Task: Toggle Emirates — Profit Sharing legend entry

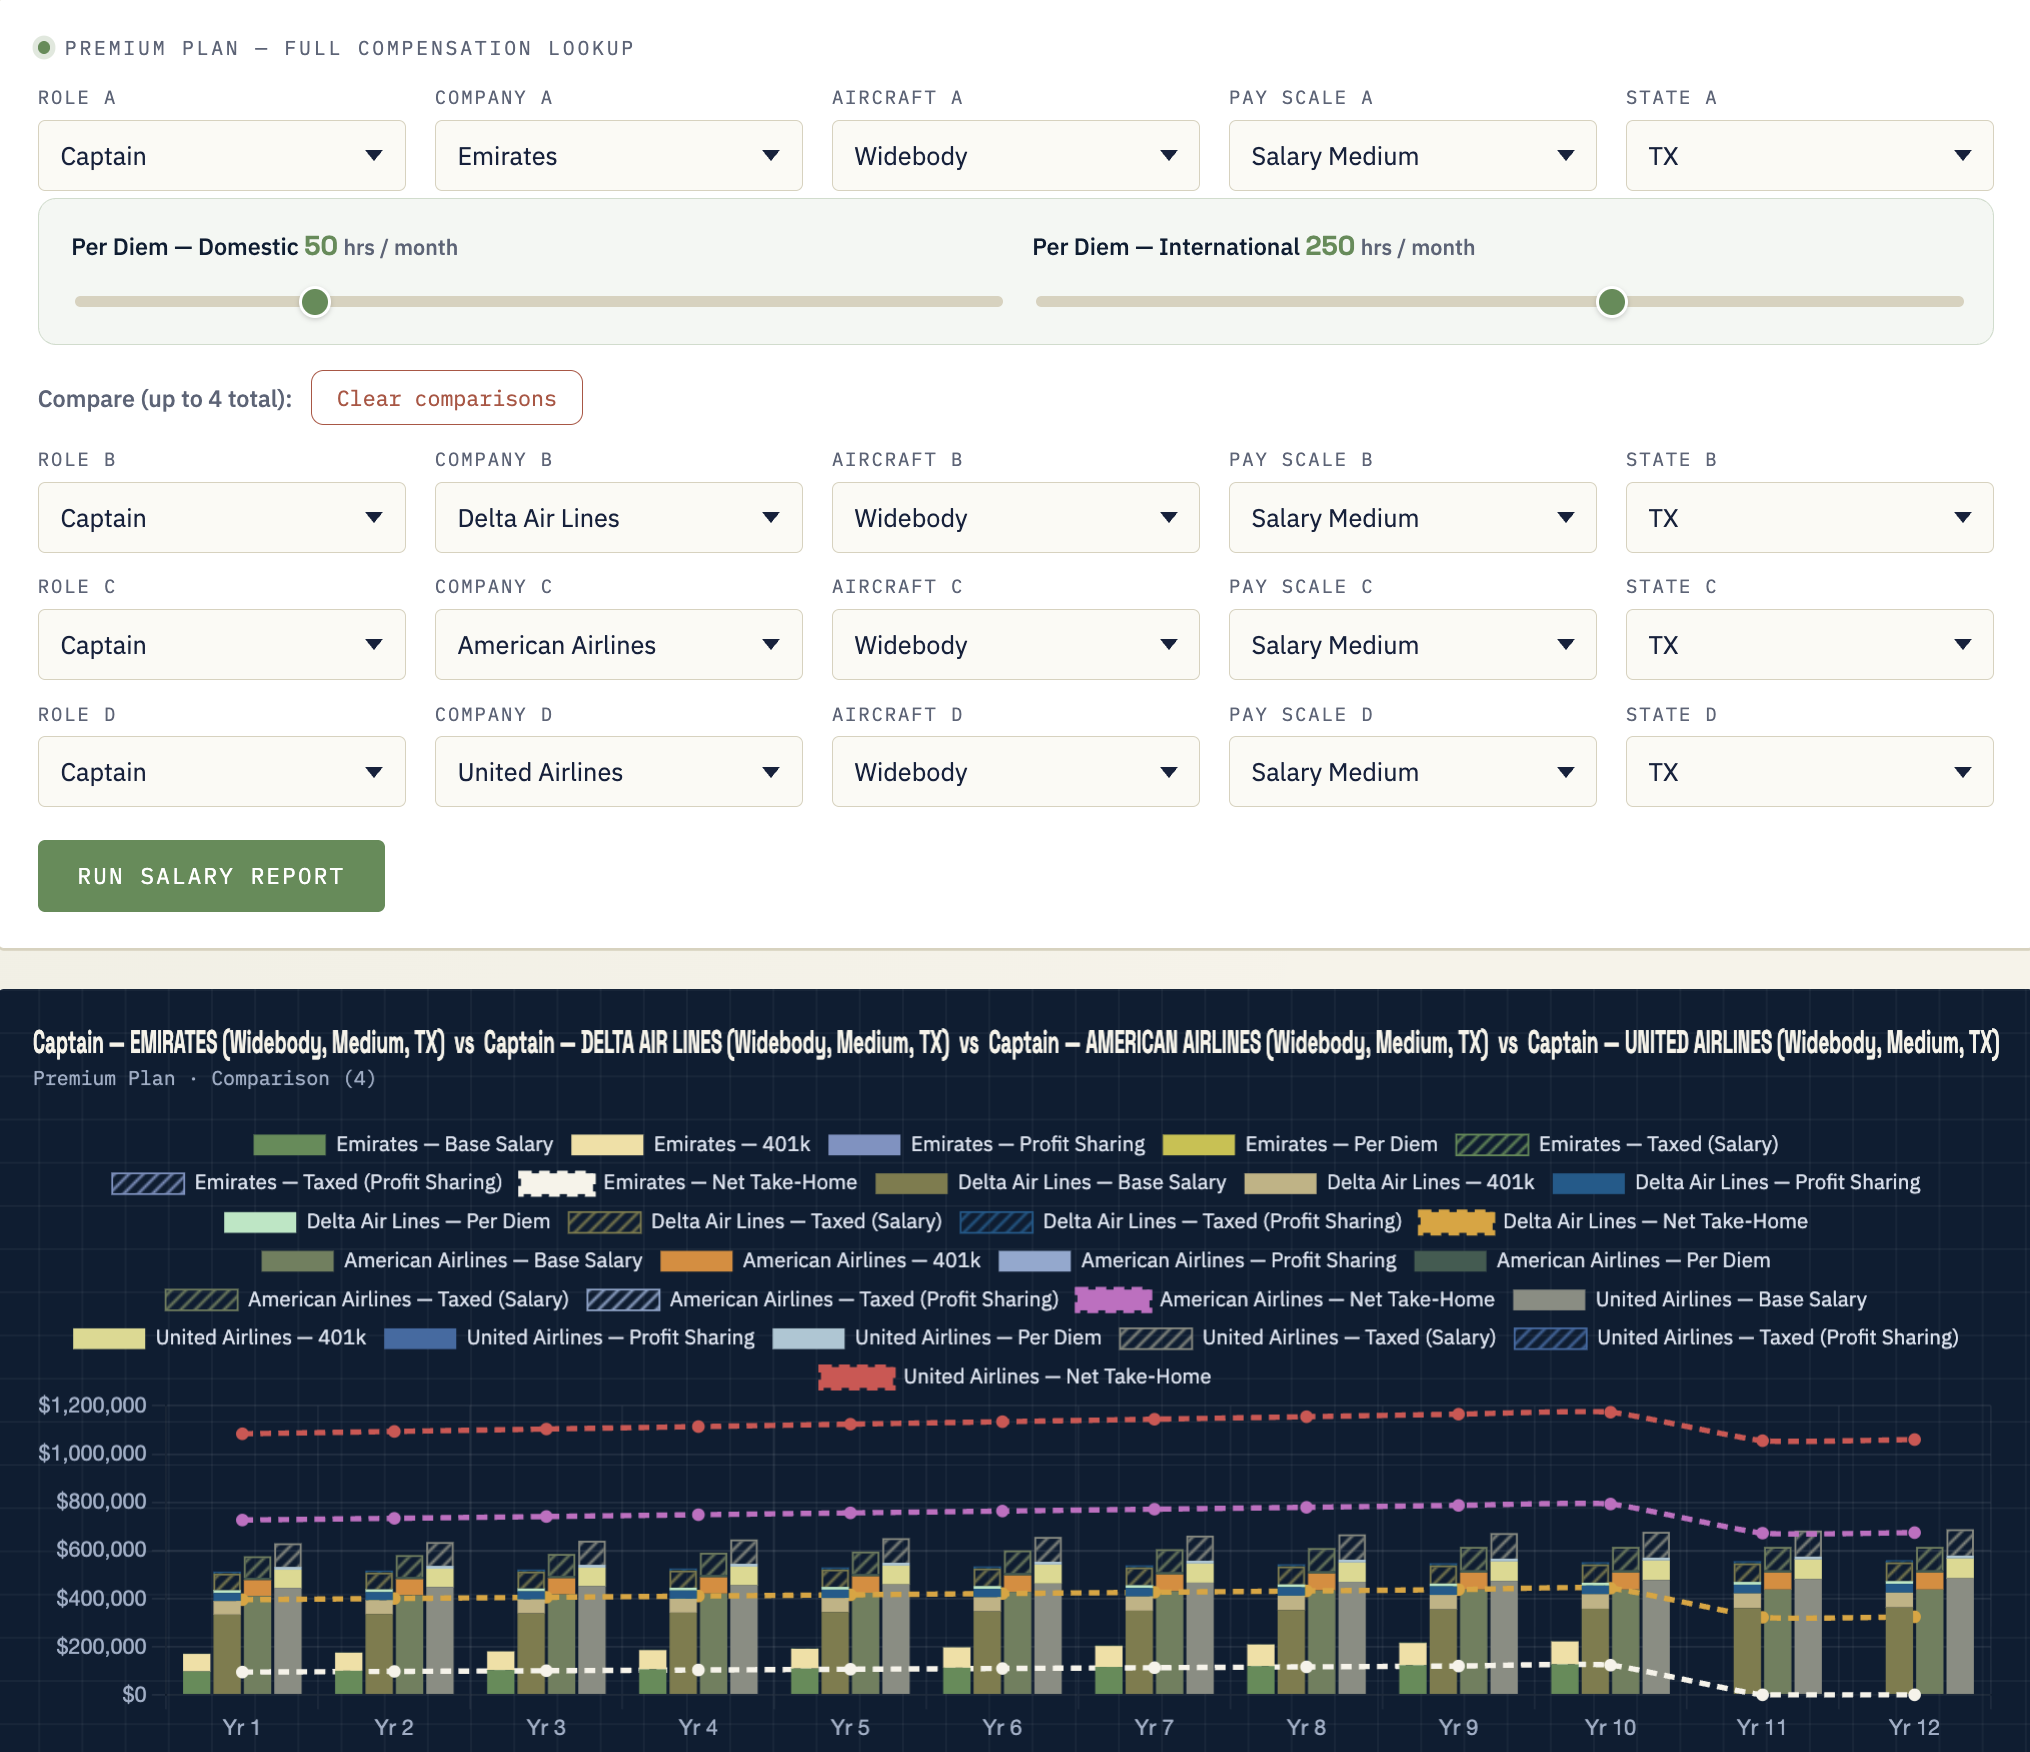Action: coord(987,1144)
